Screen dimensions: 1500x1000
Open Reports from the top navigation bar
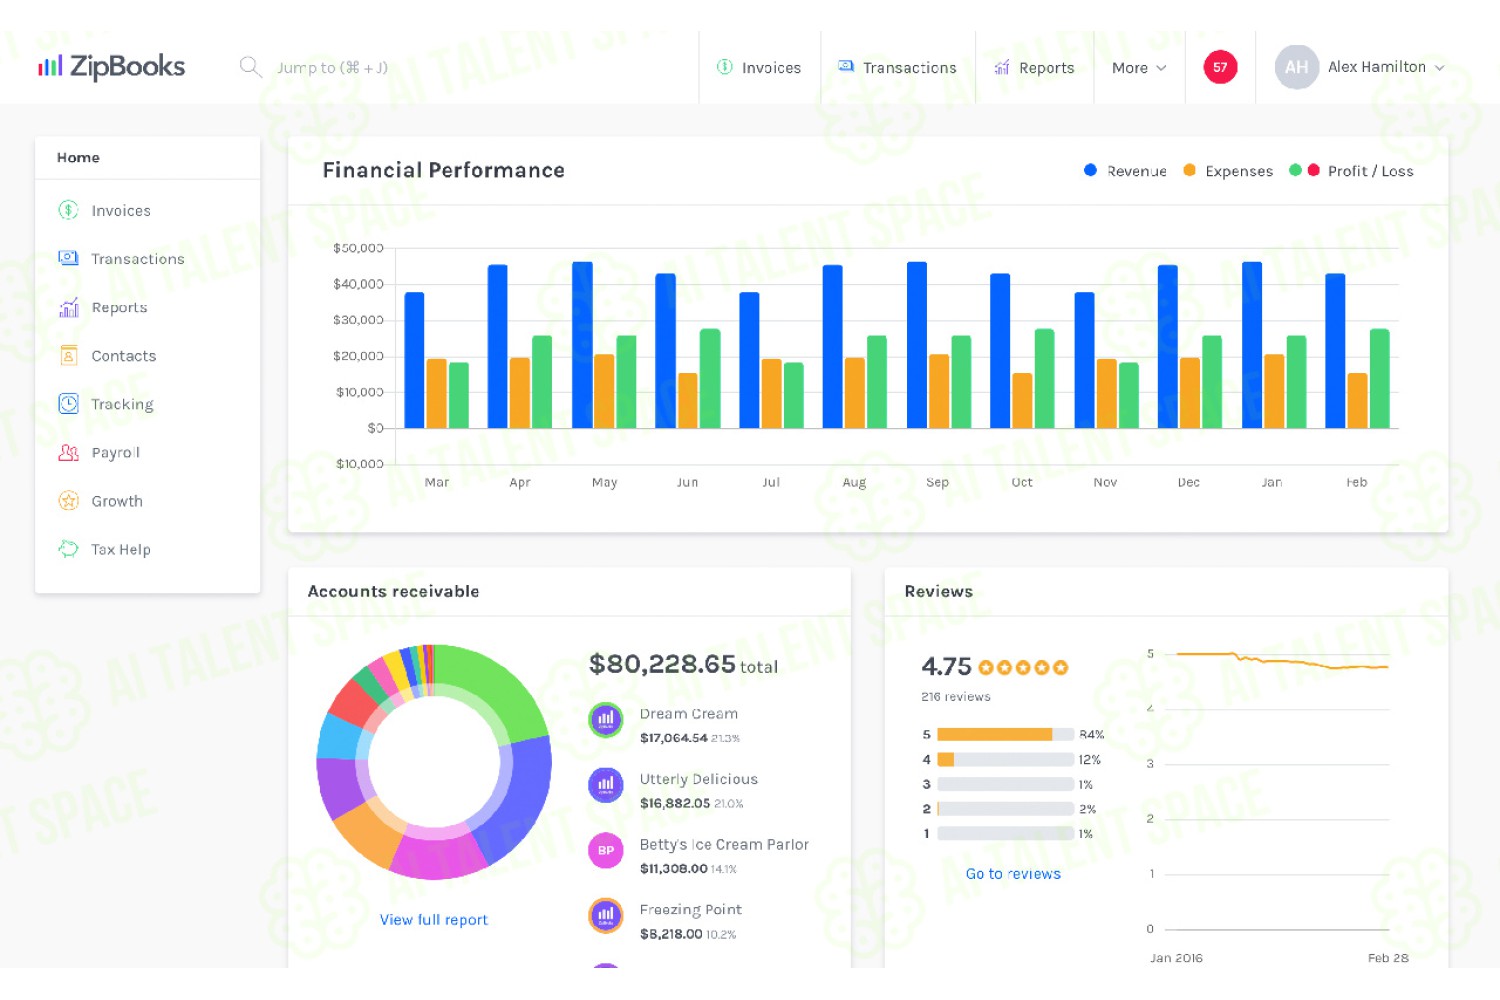1034,68
